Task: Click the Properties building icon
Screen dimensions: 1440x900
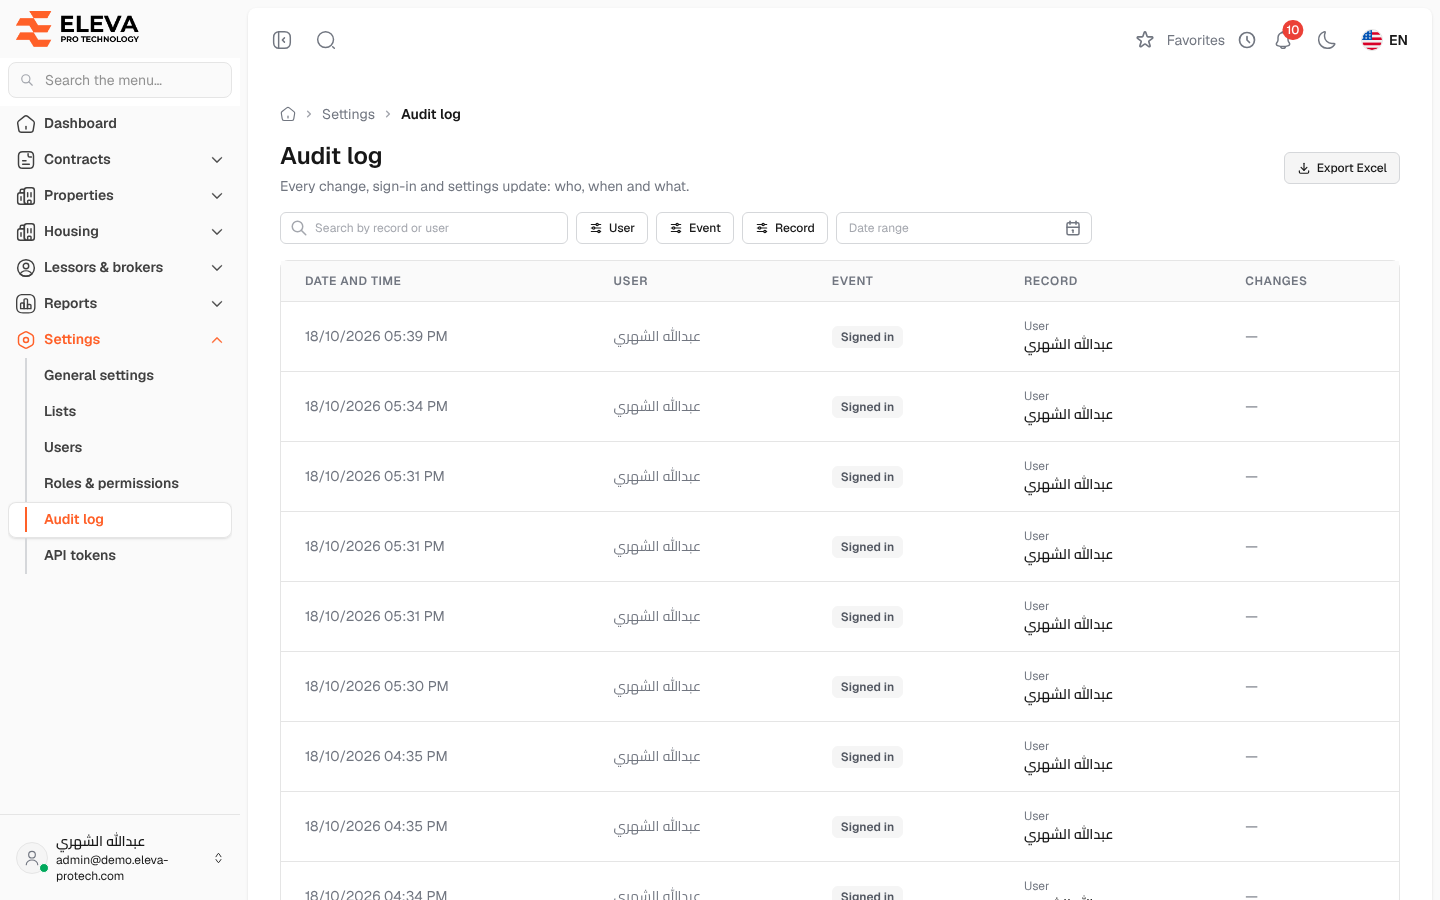Action: tap(26, 195)
